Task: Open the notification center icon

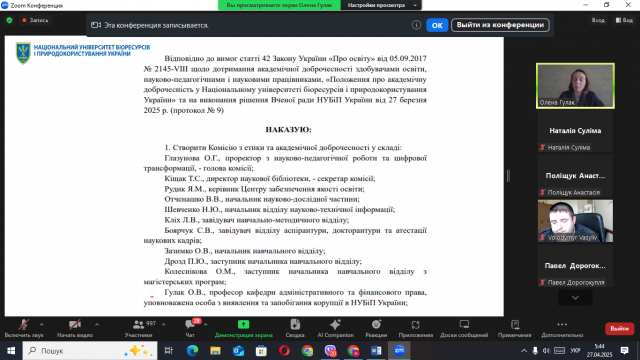Action: [x=624, y=351]
